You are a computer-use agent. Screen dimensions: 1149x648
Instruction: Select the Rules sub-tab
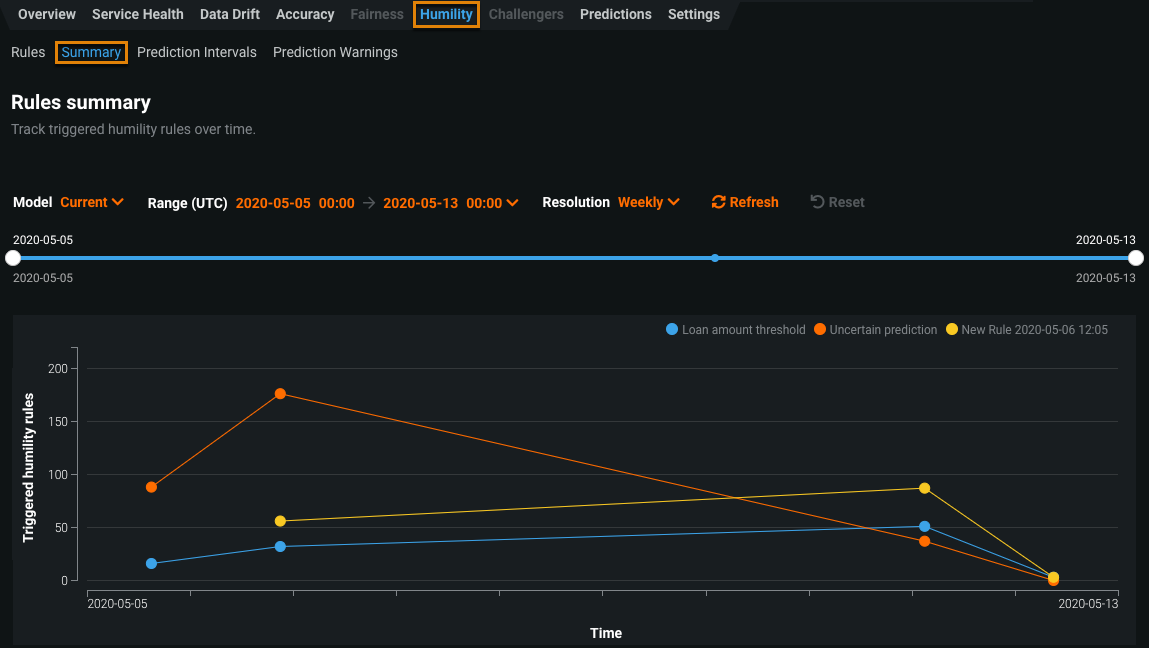click(28, 52)
